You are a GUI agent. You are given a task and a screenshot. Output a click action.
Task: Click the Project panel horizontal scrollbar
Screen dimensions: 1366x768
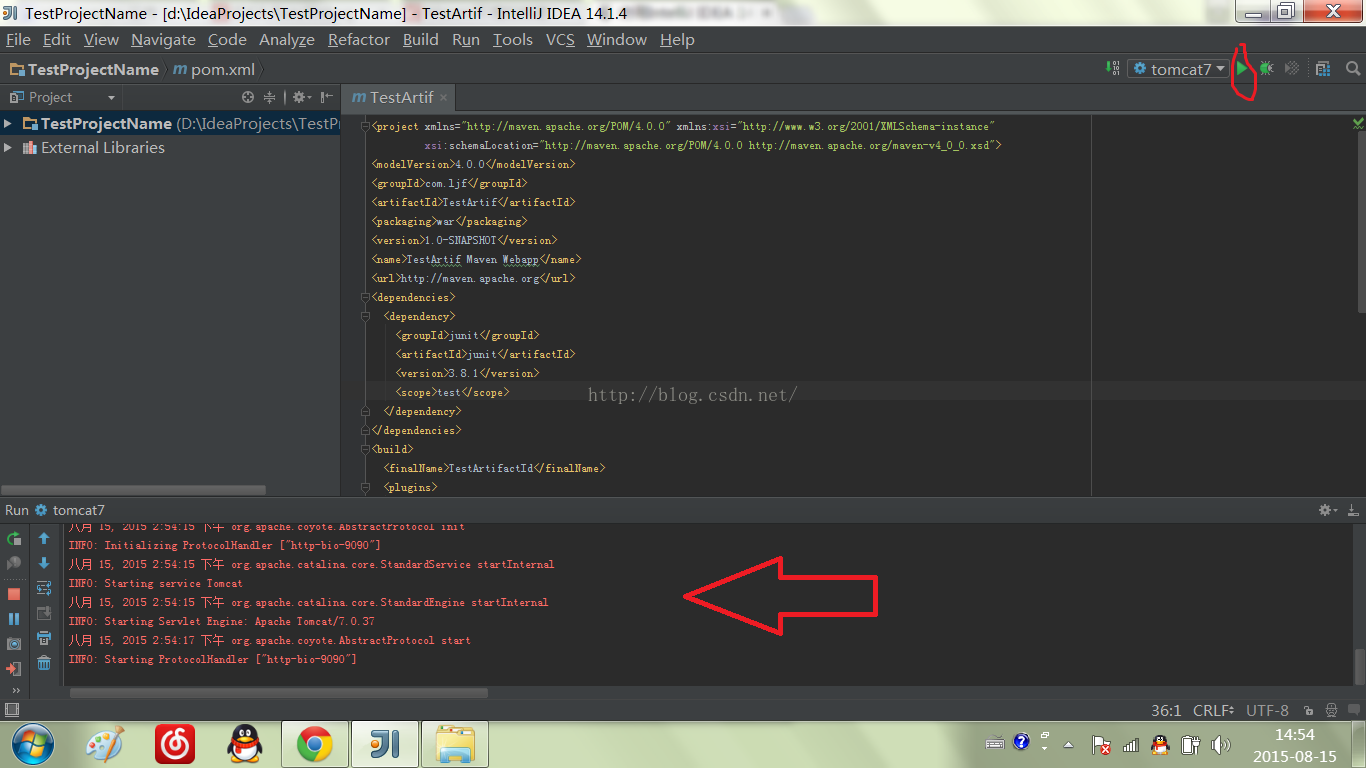133,490
